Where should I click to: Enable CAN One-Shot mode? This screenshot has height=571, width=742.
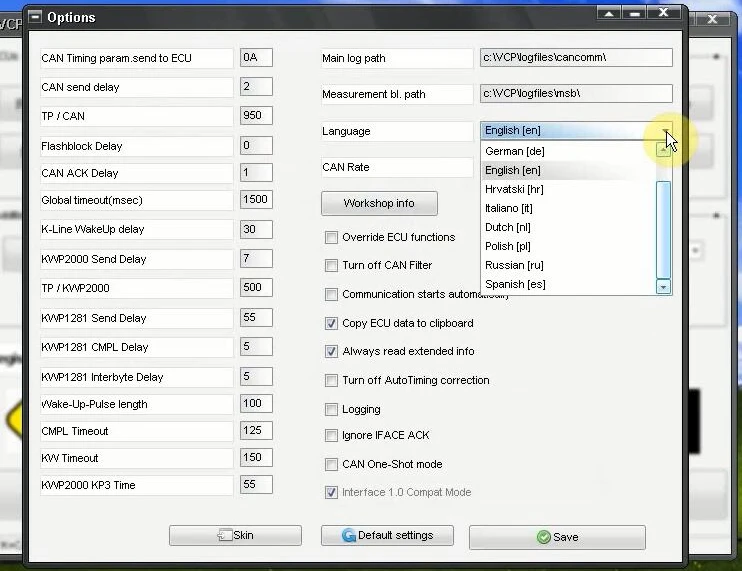point(331,464)
